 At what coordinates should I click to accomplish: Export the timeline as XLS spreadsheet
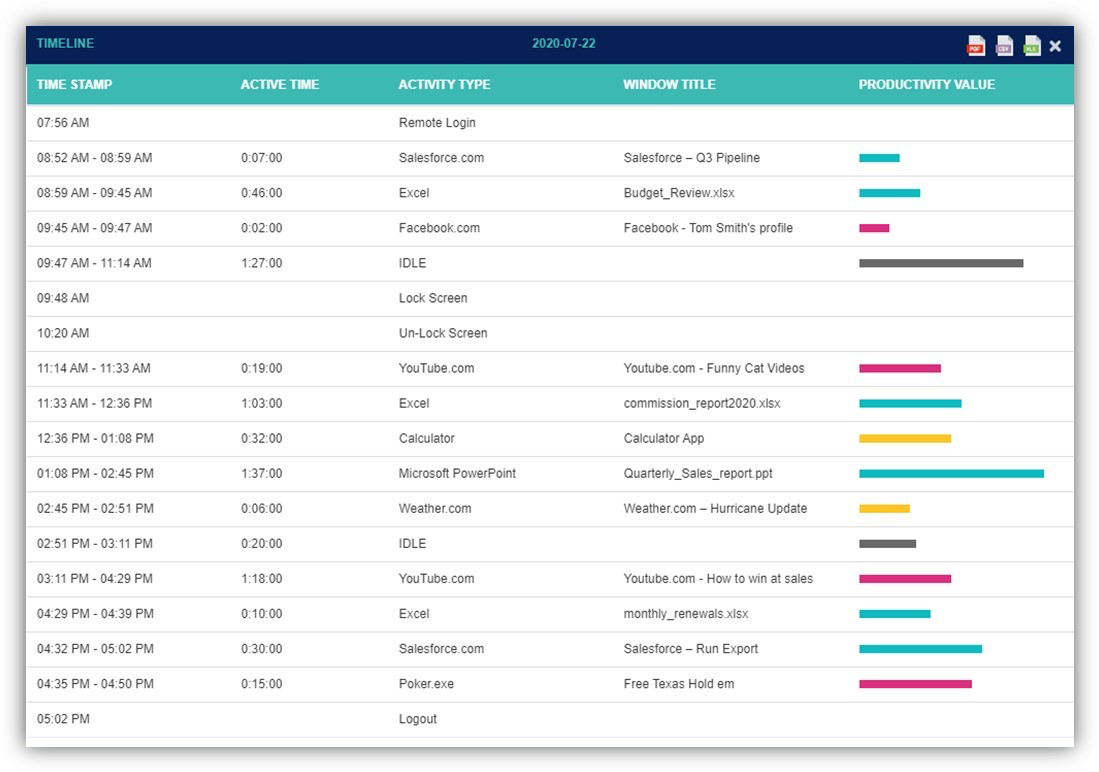click(1032, 46)
